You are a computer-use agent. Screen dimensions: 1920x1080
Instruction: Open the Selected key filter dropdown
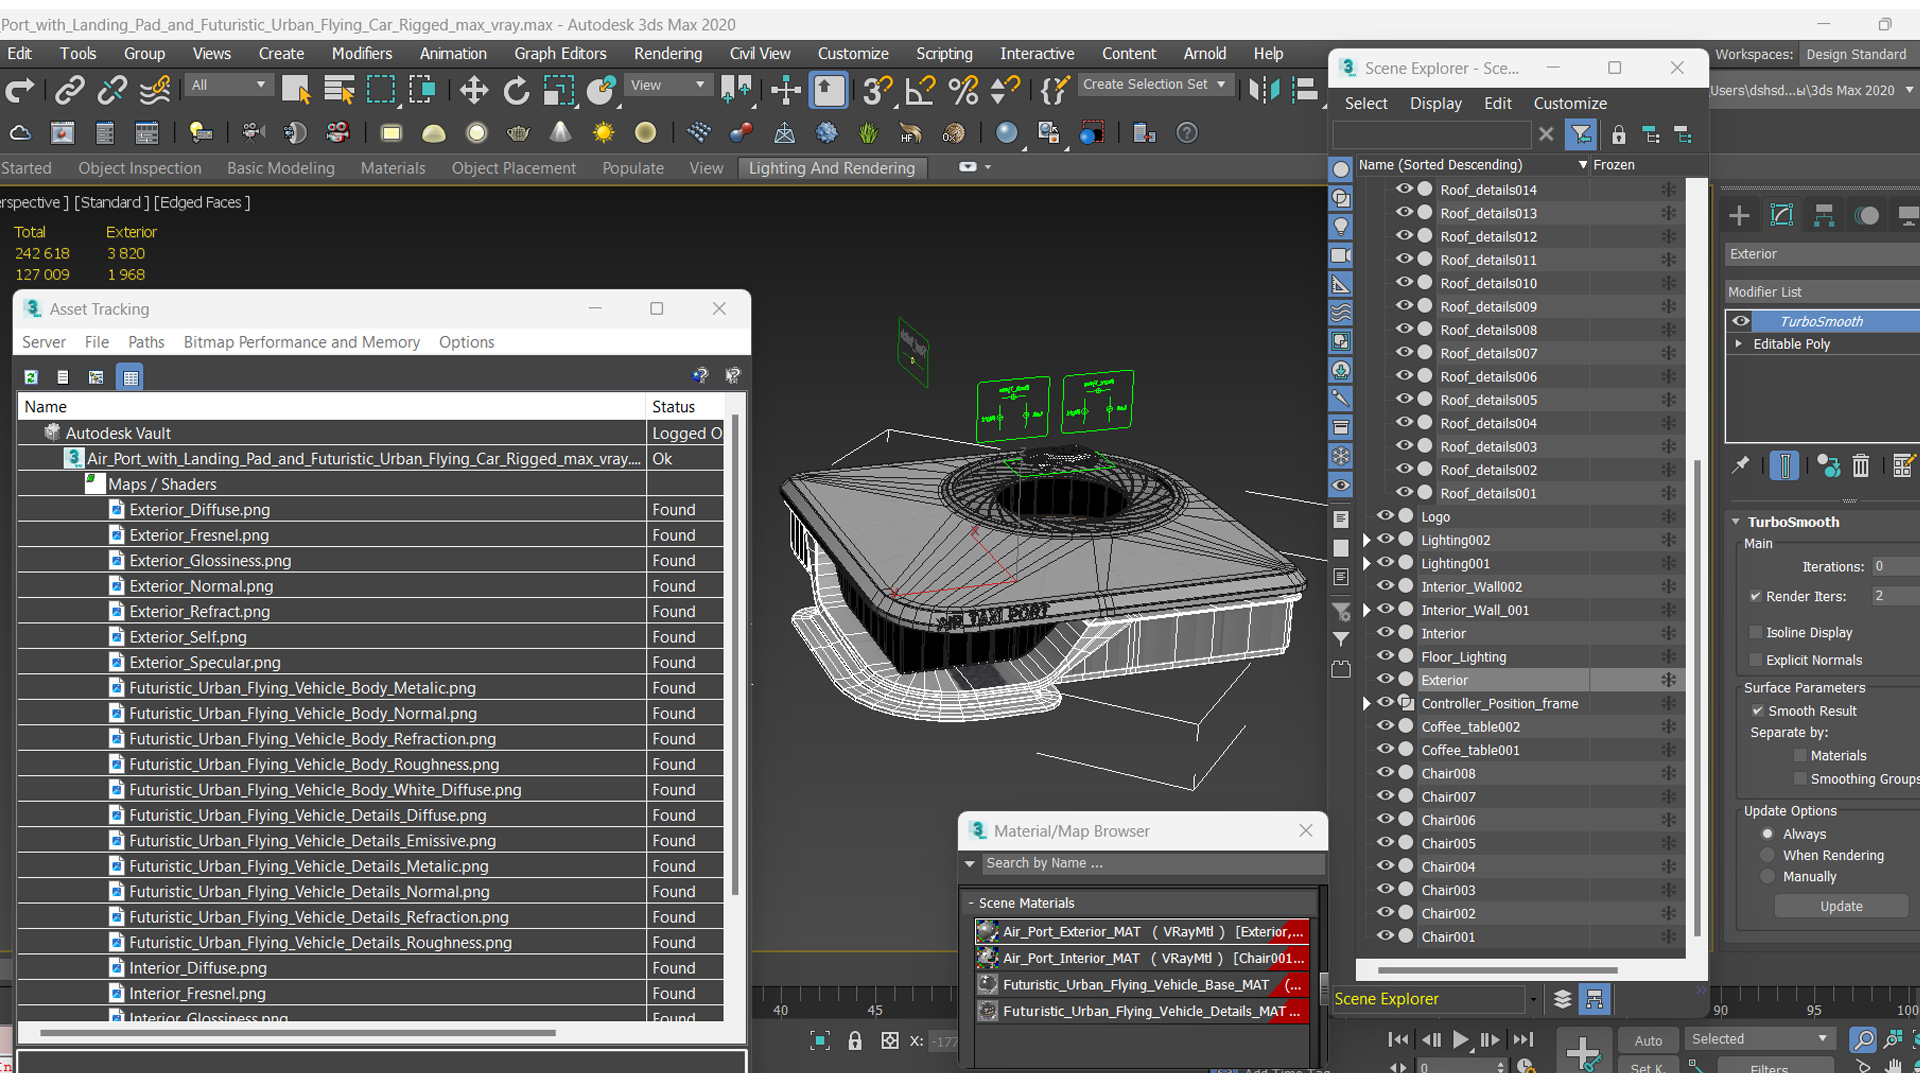click(x=1759, y=1039)
